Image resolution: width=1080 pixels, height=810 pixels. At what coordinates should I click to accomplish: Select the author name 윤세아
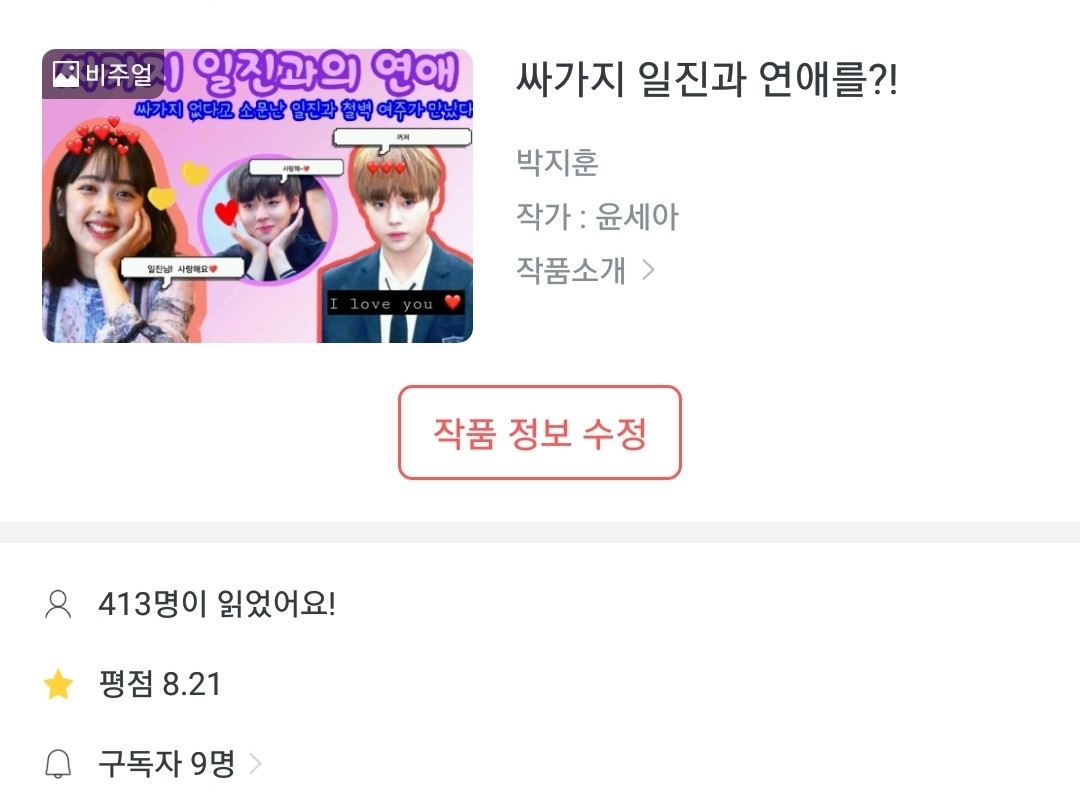coord(637,216)
